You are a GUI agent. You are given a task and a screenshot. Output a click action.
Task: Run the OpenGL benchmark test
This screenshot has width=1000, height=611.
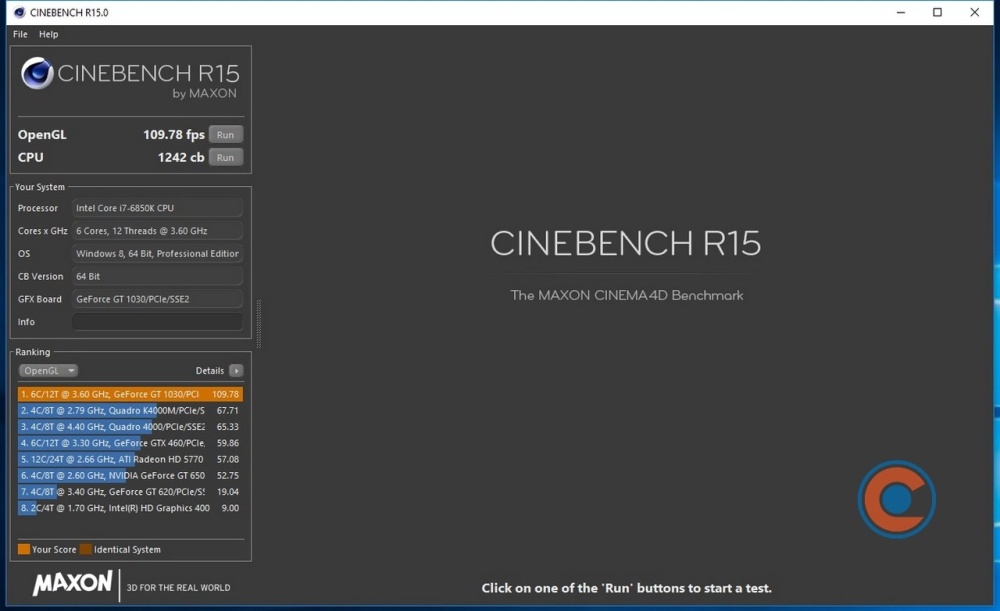(226, 135)
